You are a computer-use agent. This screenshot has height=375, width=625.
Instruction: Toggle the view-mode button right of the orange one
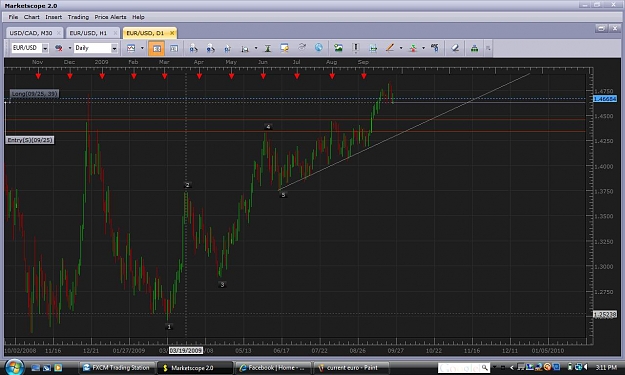pos(174,48)
